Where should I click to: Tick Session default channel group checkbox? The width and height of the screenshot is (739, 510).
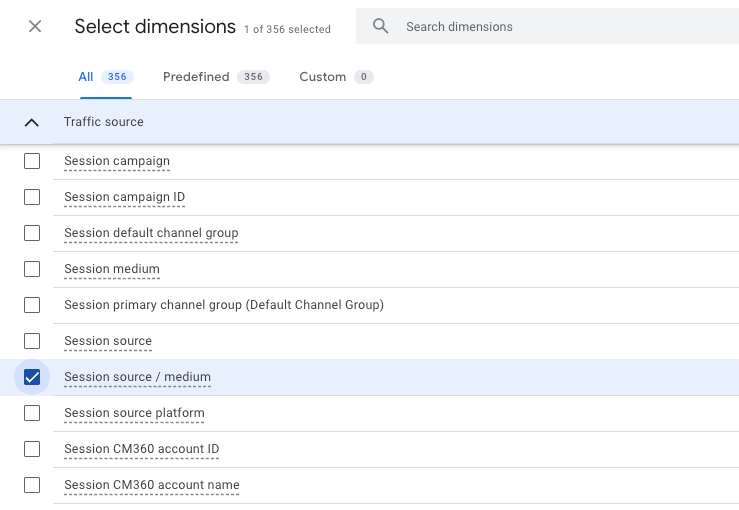(x=32, y=233)
